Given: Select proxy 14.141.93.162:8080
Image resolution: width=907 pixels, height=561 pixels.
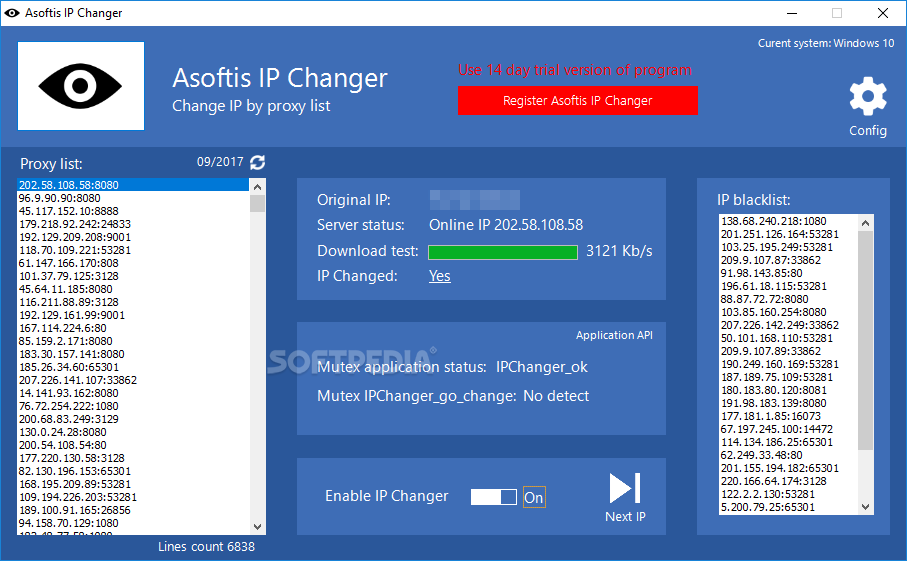Looking at the screenshot, I should [133, 393].
